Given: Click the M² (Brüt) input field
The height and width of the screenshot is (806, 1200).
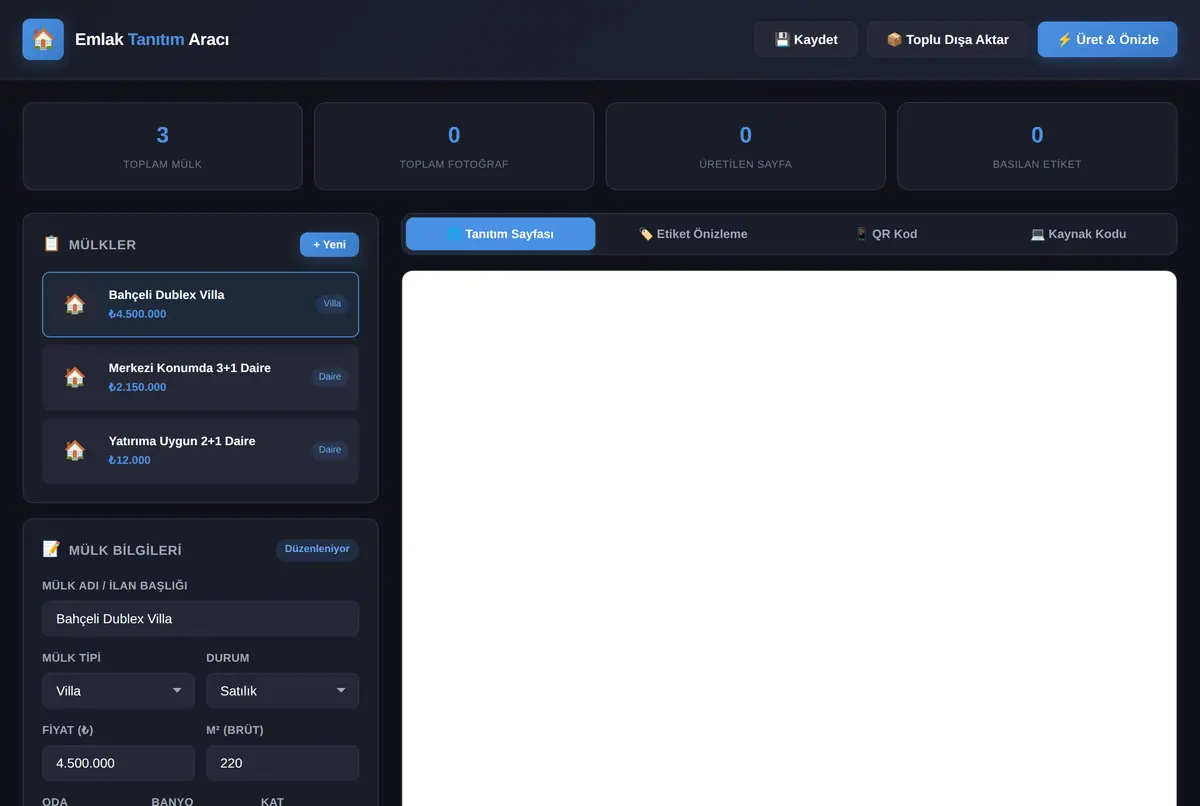Looking at the screenshot, I should pyautogui.click(x=282, y=763).
